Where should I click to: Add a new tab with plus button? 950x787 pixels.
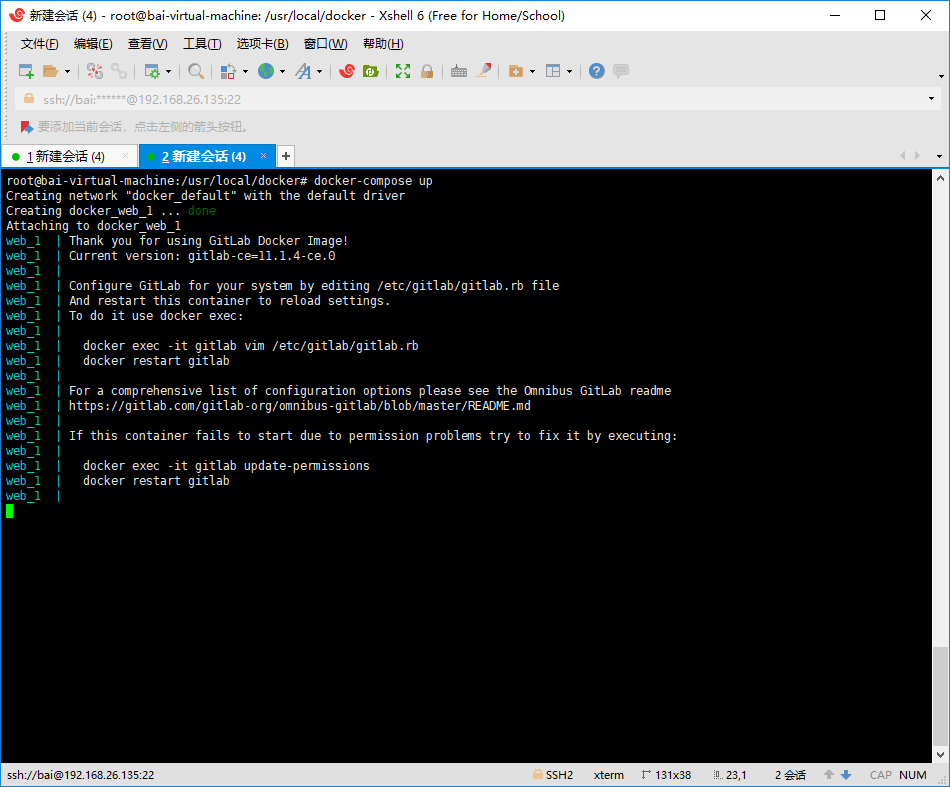coord(286,156)
